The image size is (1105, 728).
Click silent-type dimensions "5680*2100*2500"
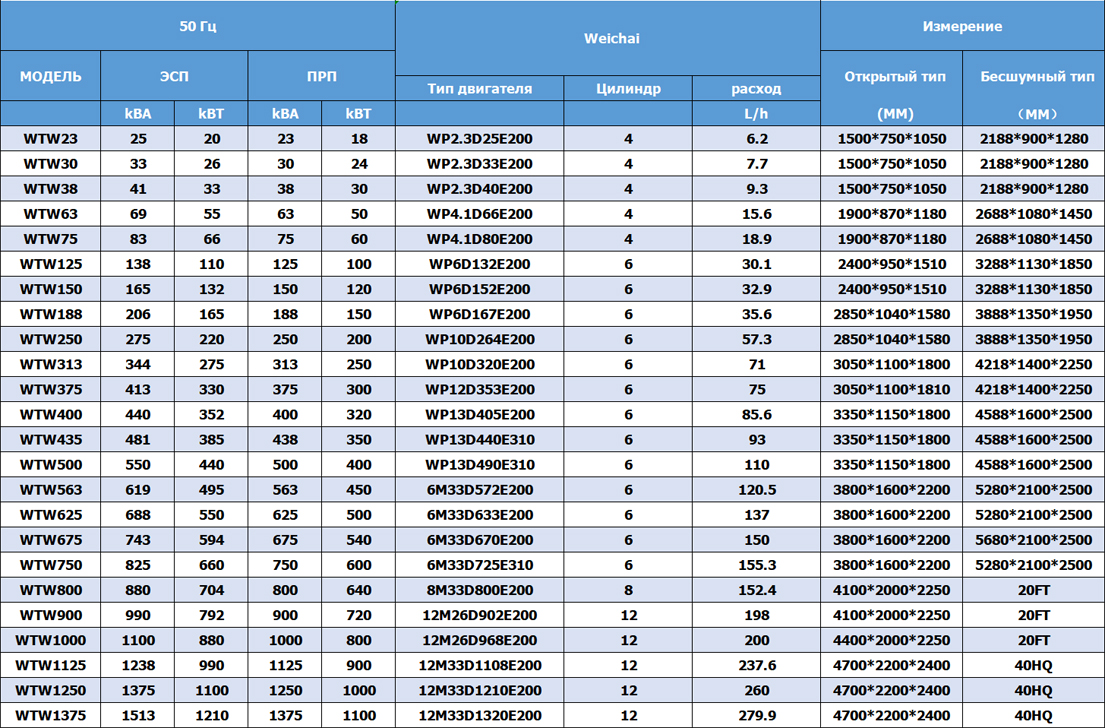1034,541
